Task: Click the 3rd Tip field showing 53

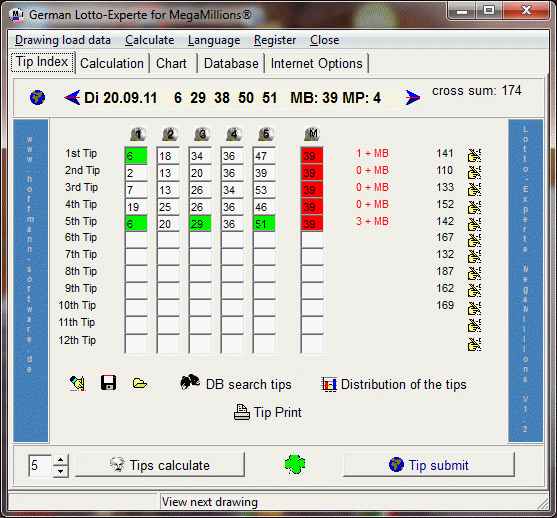Action: click(x=264, y=190)
